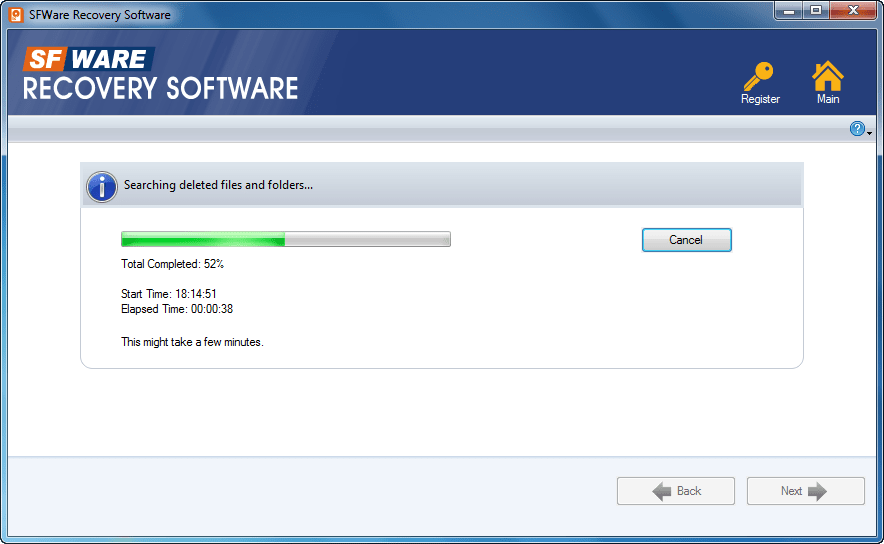Maximize the SFWare Recovery Software window

click(815, 11)
